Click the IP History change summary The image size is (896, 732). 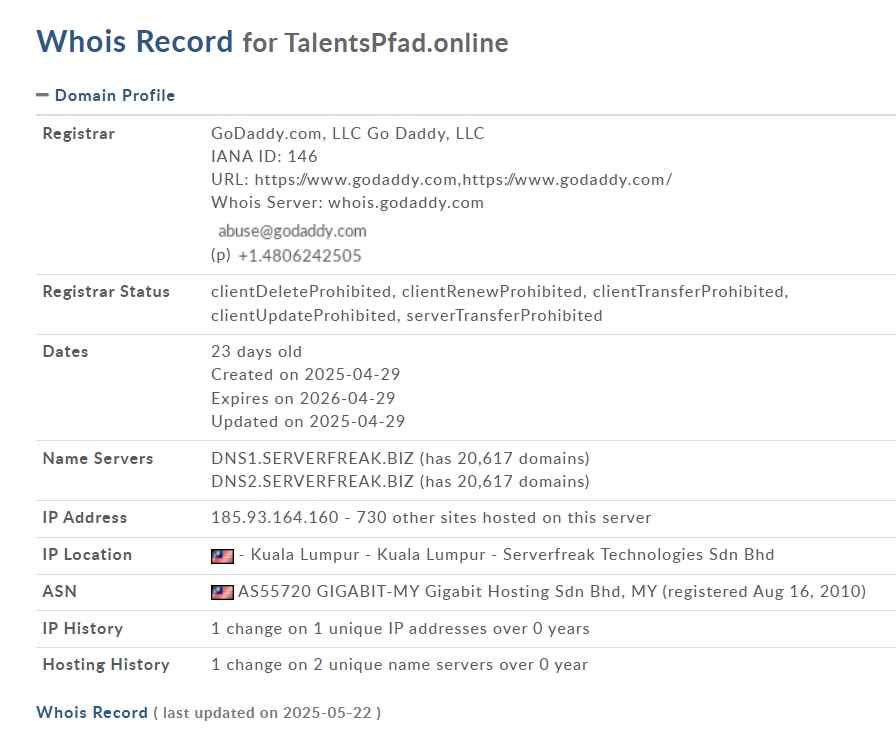click(400, 629)
